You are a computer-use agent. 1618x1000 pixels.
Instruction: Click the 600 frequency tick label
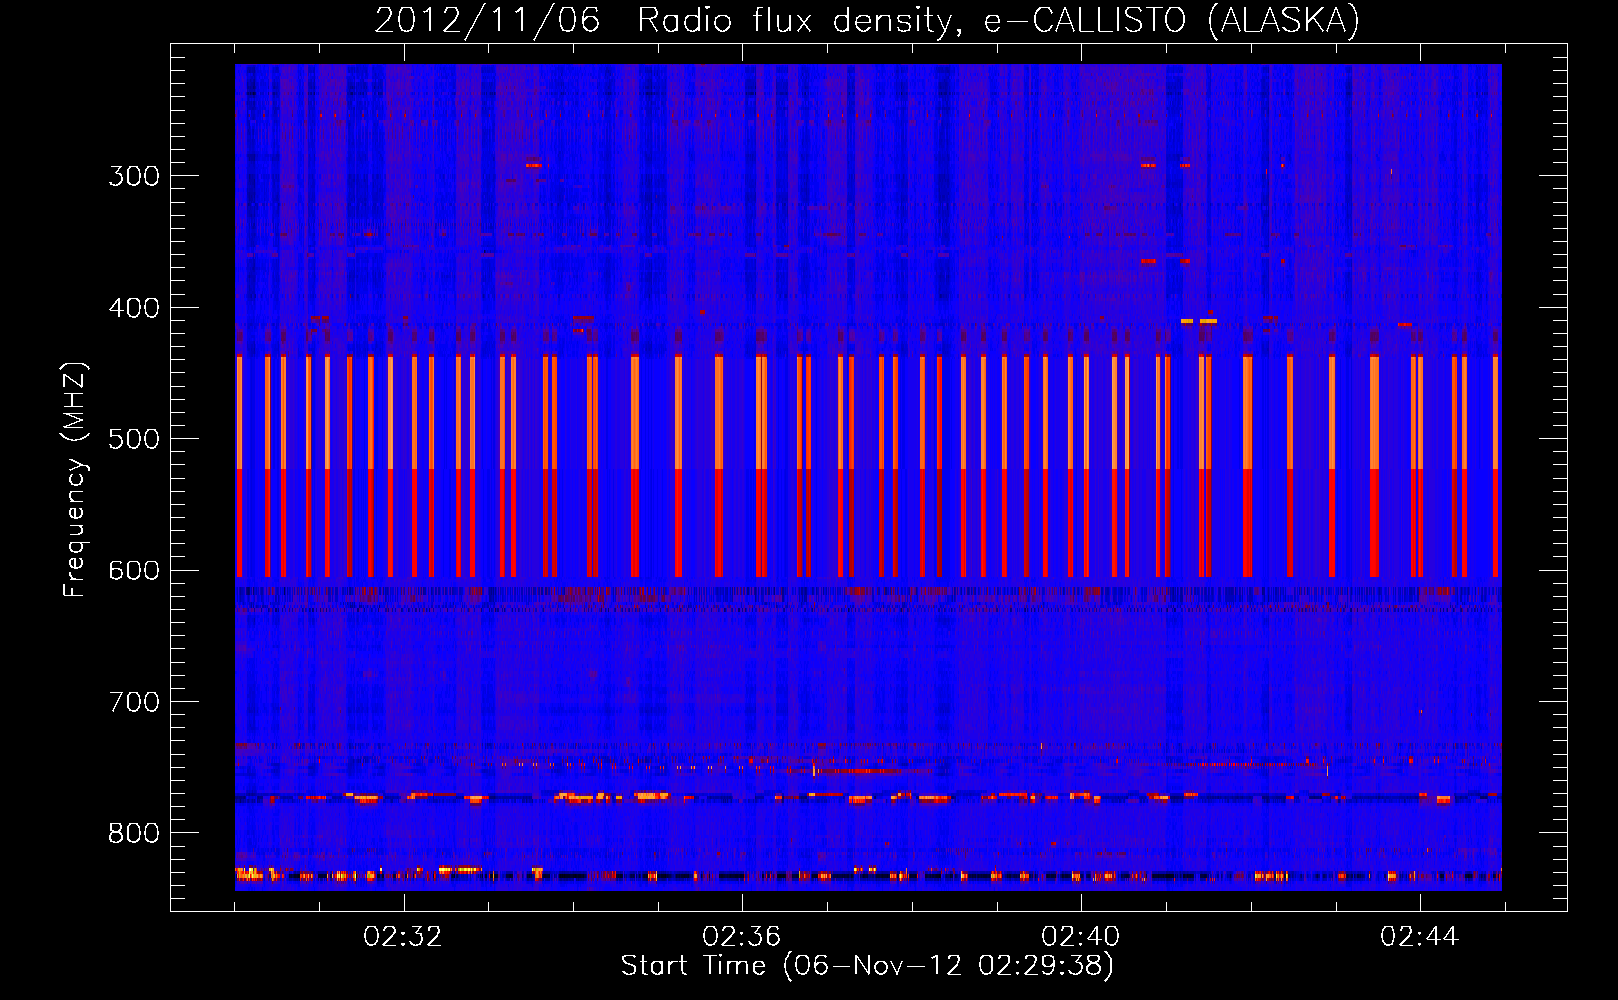[x=134, y=570]
